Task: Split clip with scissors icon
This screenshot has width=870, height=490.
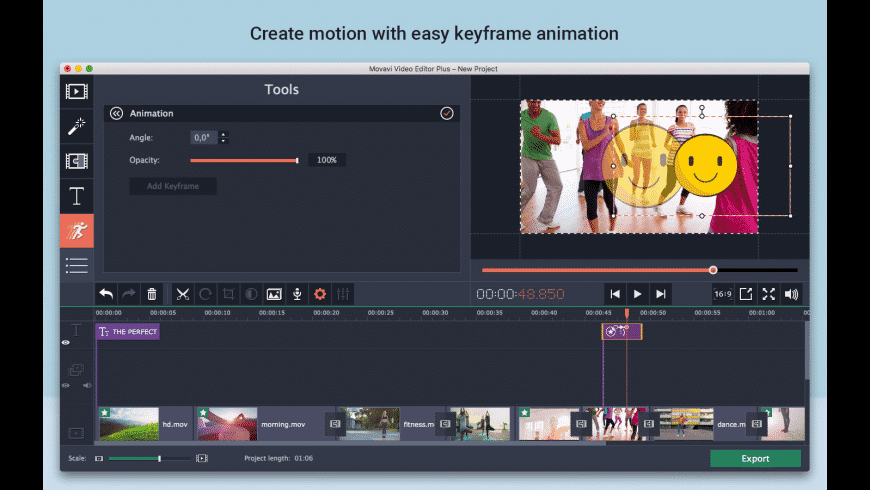Action: (x=183, y=294)
